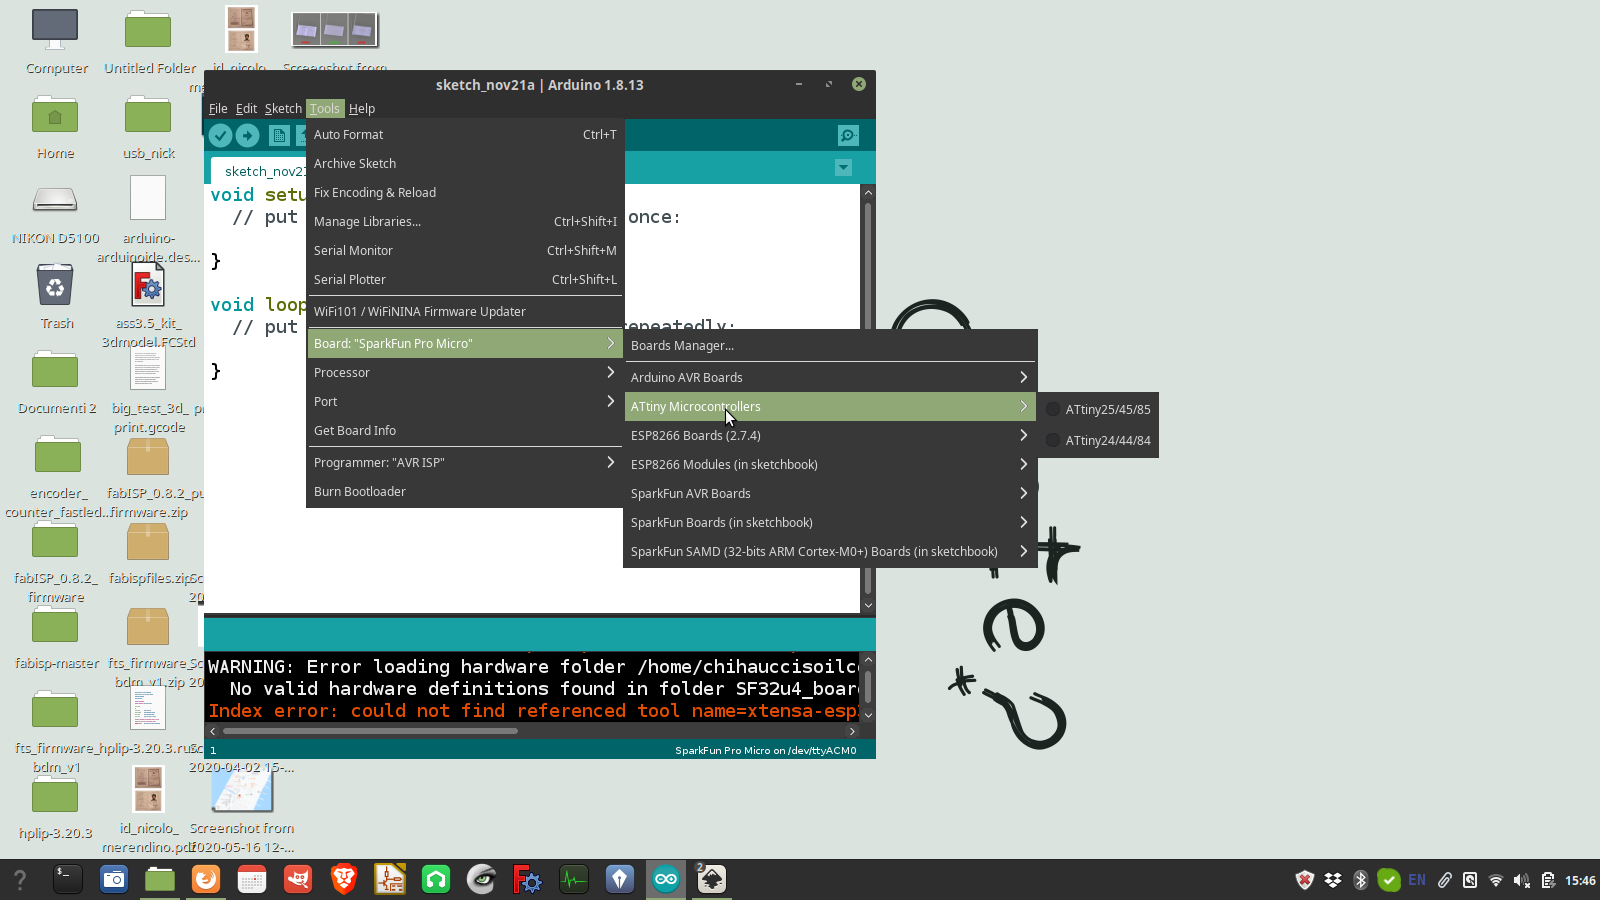Click the Bluetooth tray icon
This screenshot has height=900, width=1600.
[x=1360, y=880]
